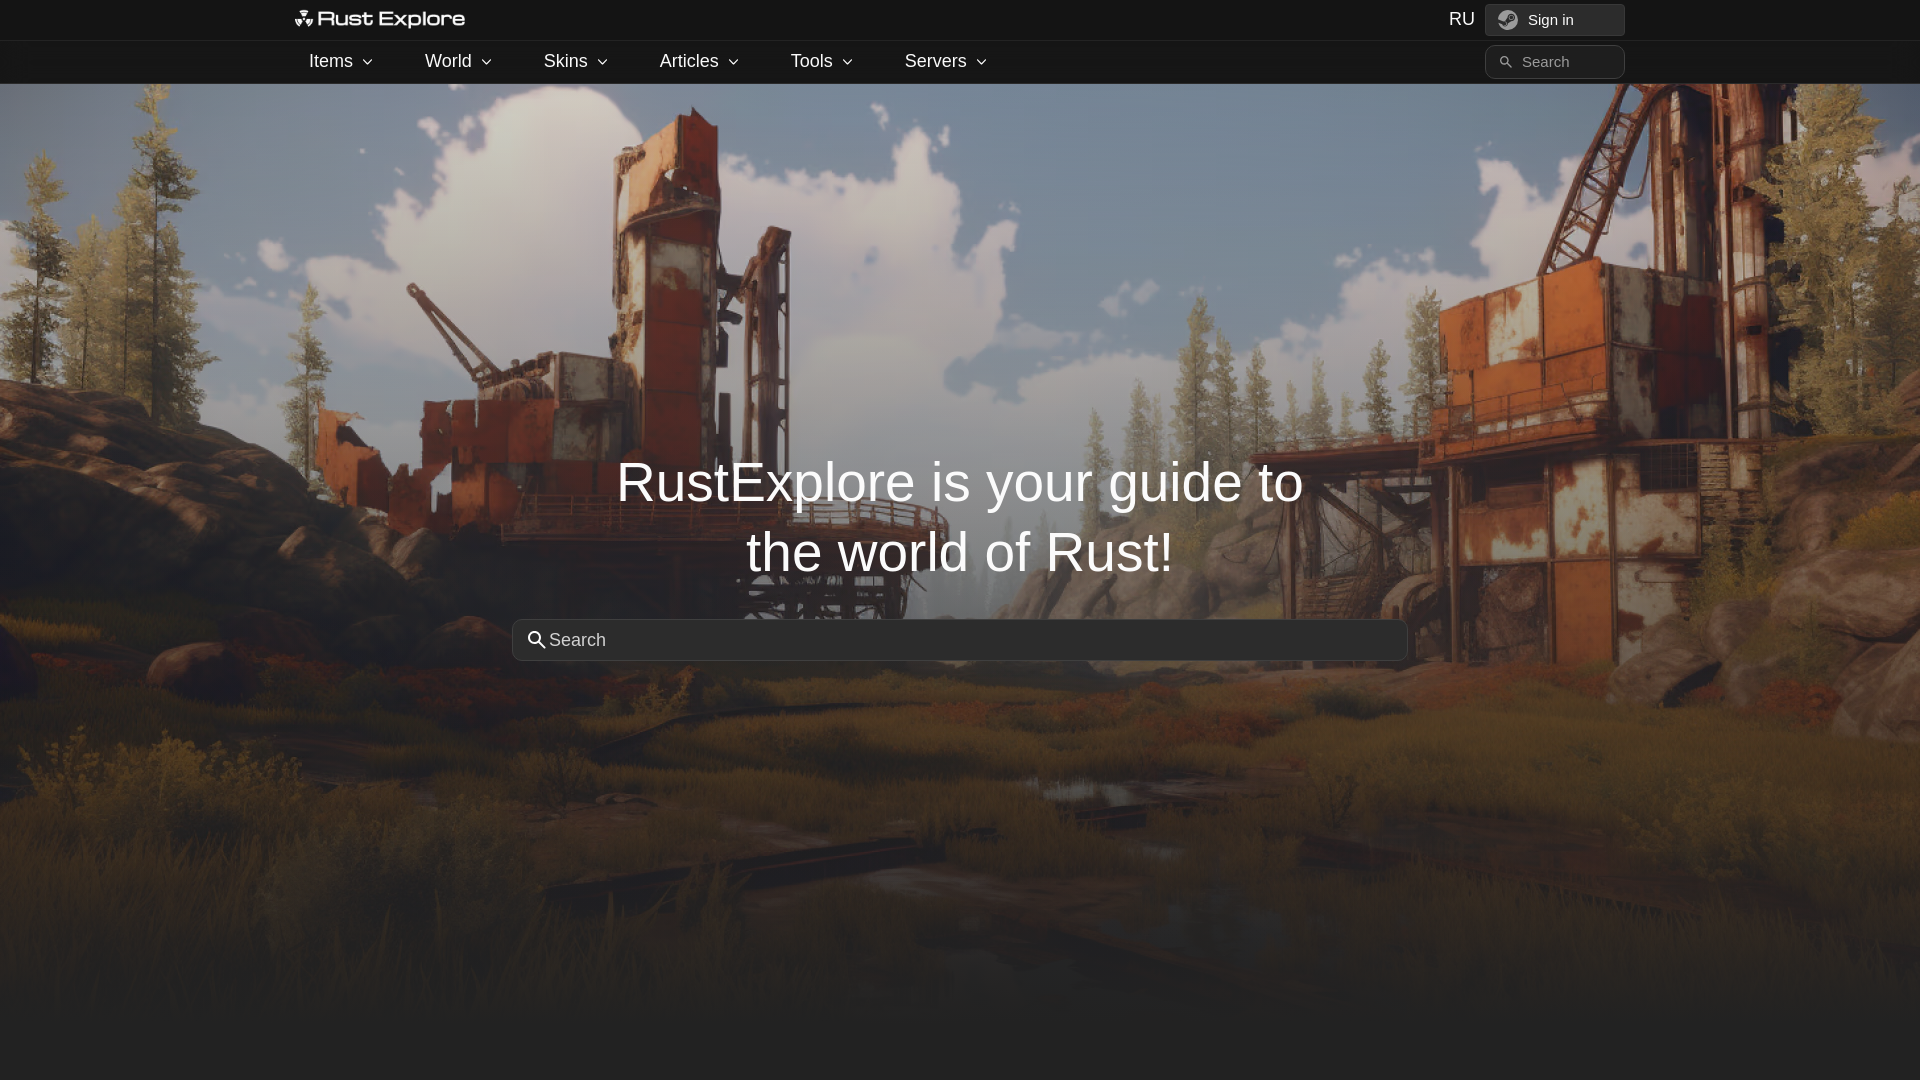
Task: Click the Sign in button
Action: [1554, 20]
